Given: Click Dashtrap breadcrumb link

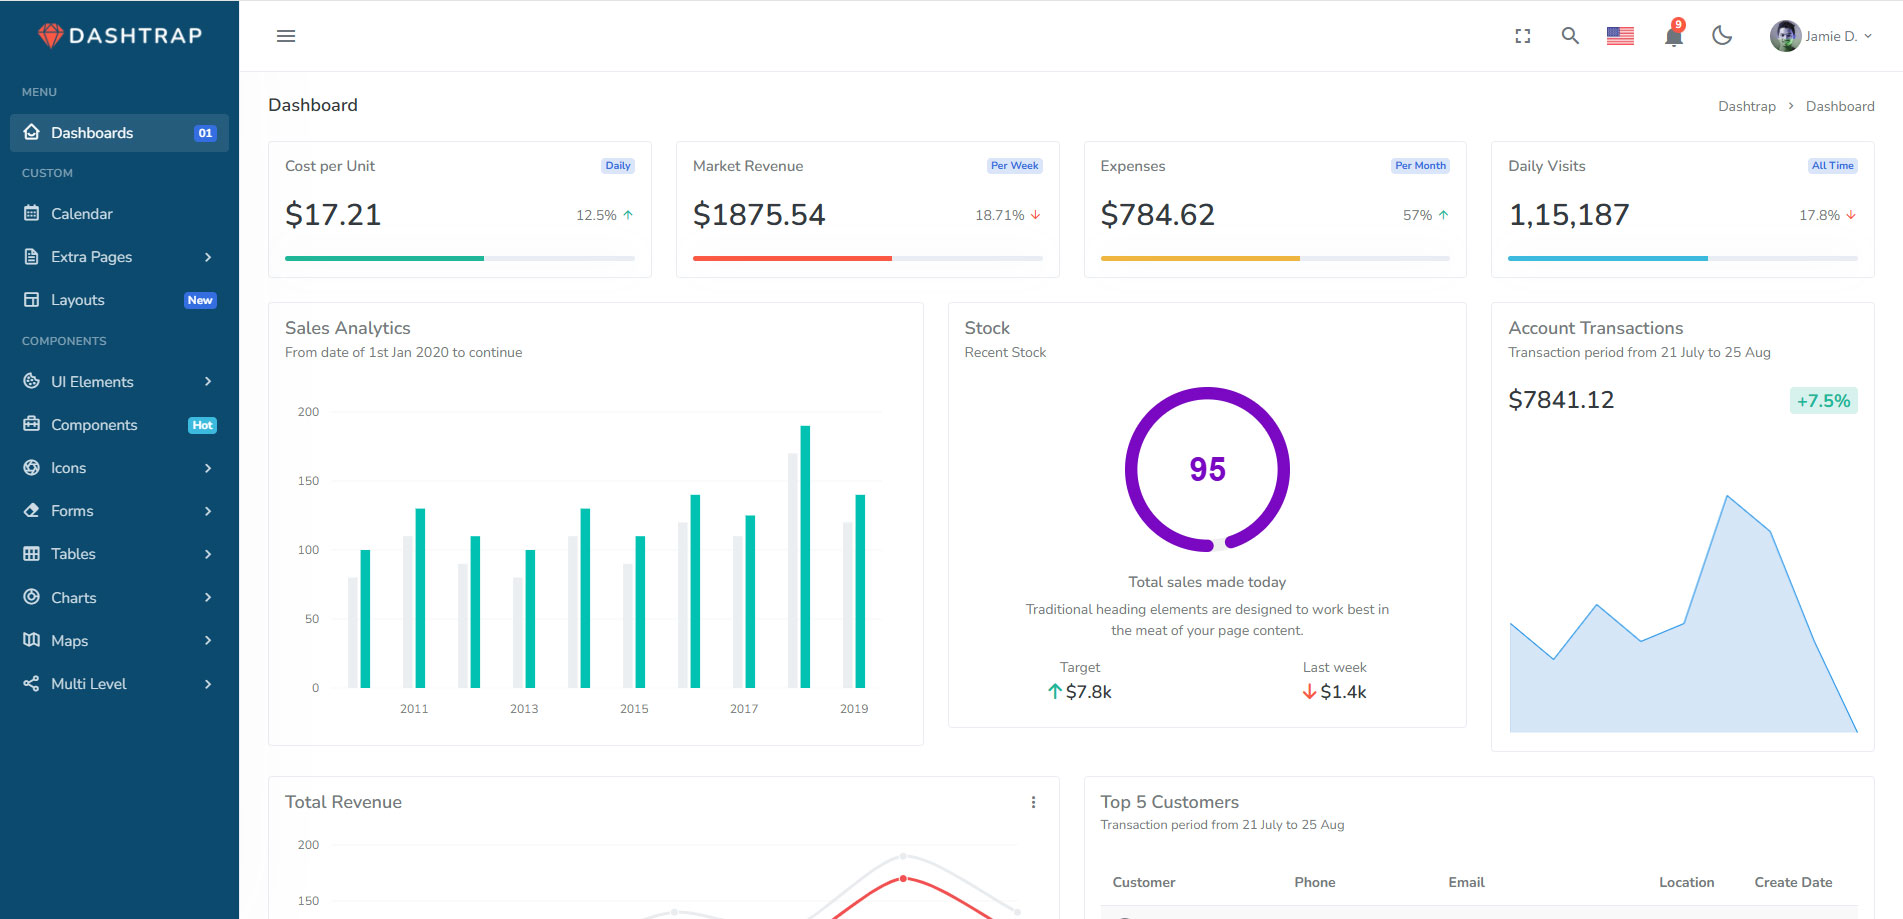Looking at the screenshot, I should [1747, 106].
